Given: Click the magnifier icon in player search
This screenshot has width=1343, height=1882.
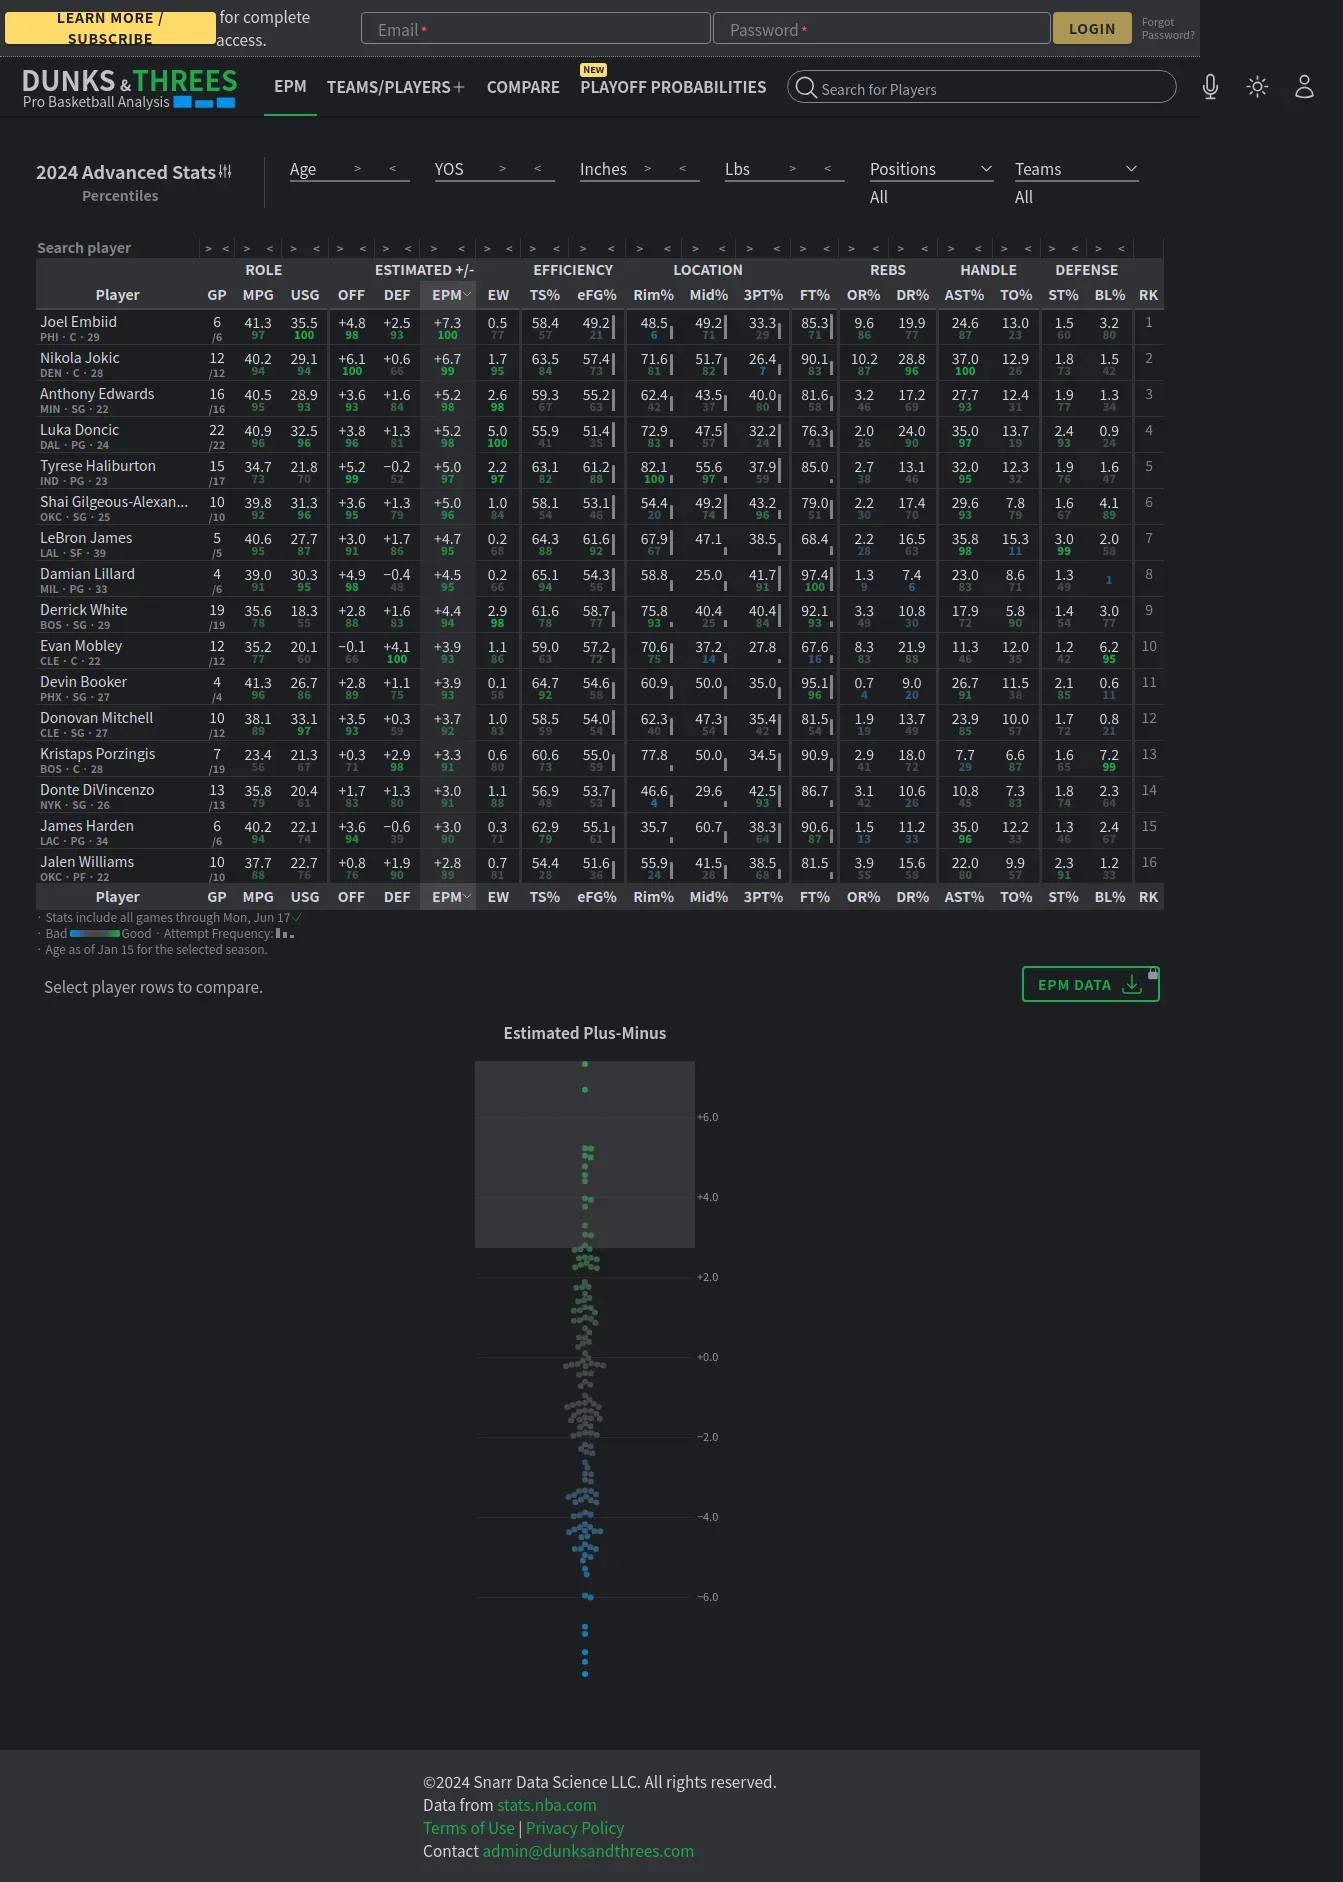Looking at the screenshot, I should [806, 88].
